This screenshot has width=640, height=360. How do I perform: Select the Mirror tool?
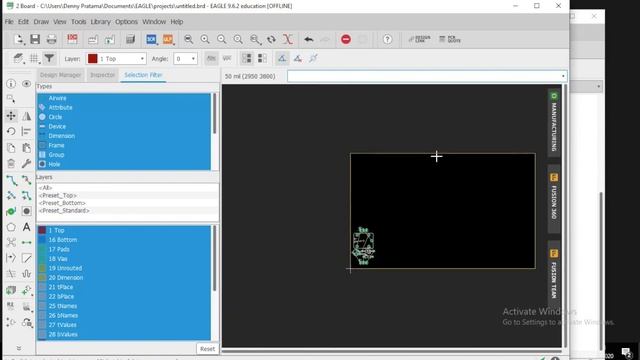(x=27, y=116)
